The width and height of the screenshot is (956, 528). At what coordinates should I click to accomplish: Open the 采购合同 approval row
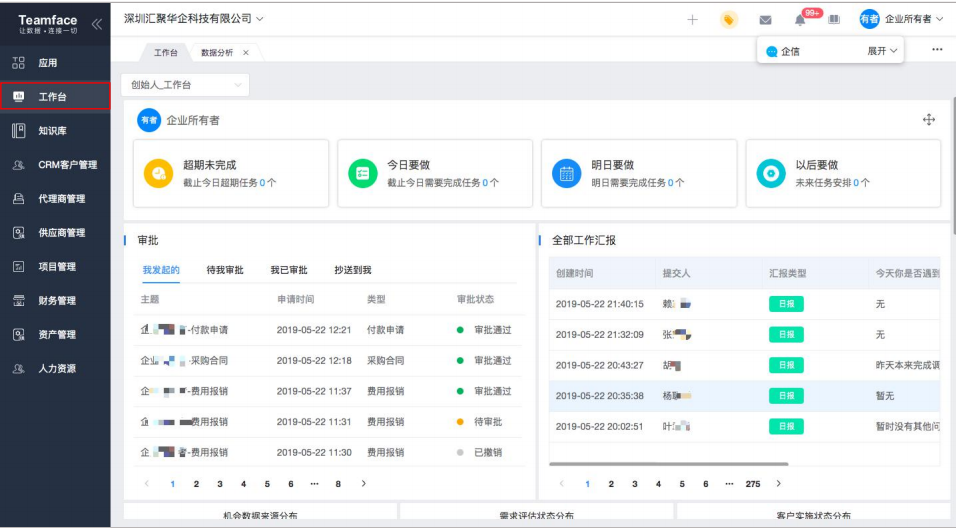point(329,360)
